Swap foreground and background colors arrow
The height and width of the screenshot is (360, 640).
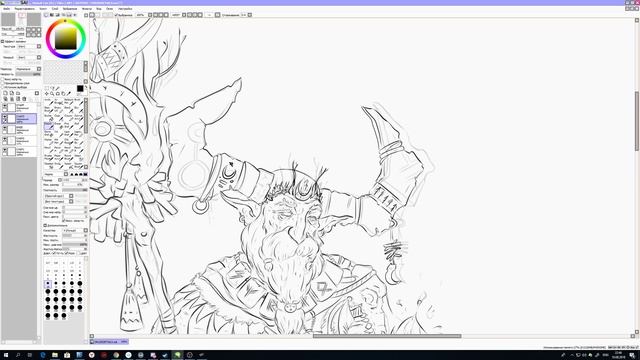(86, 87)
